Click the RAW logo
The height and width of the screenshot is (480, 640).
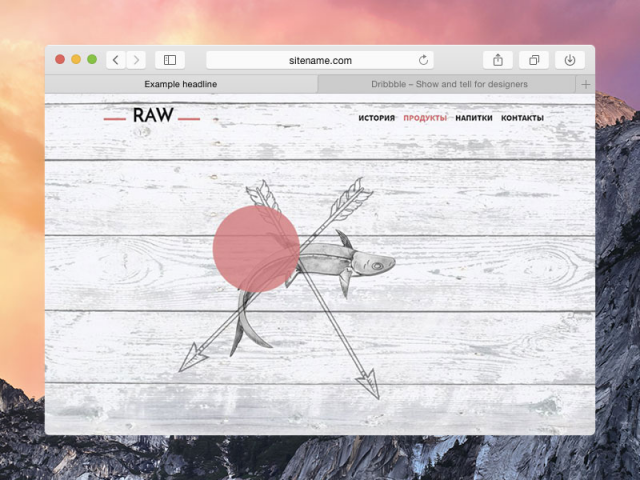tap(153, 116)
